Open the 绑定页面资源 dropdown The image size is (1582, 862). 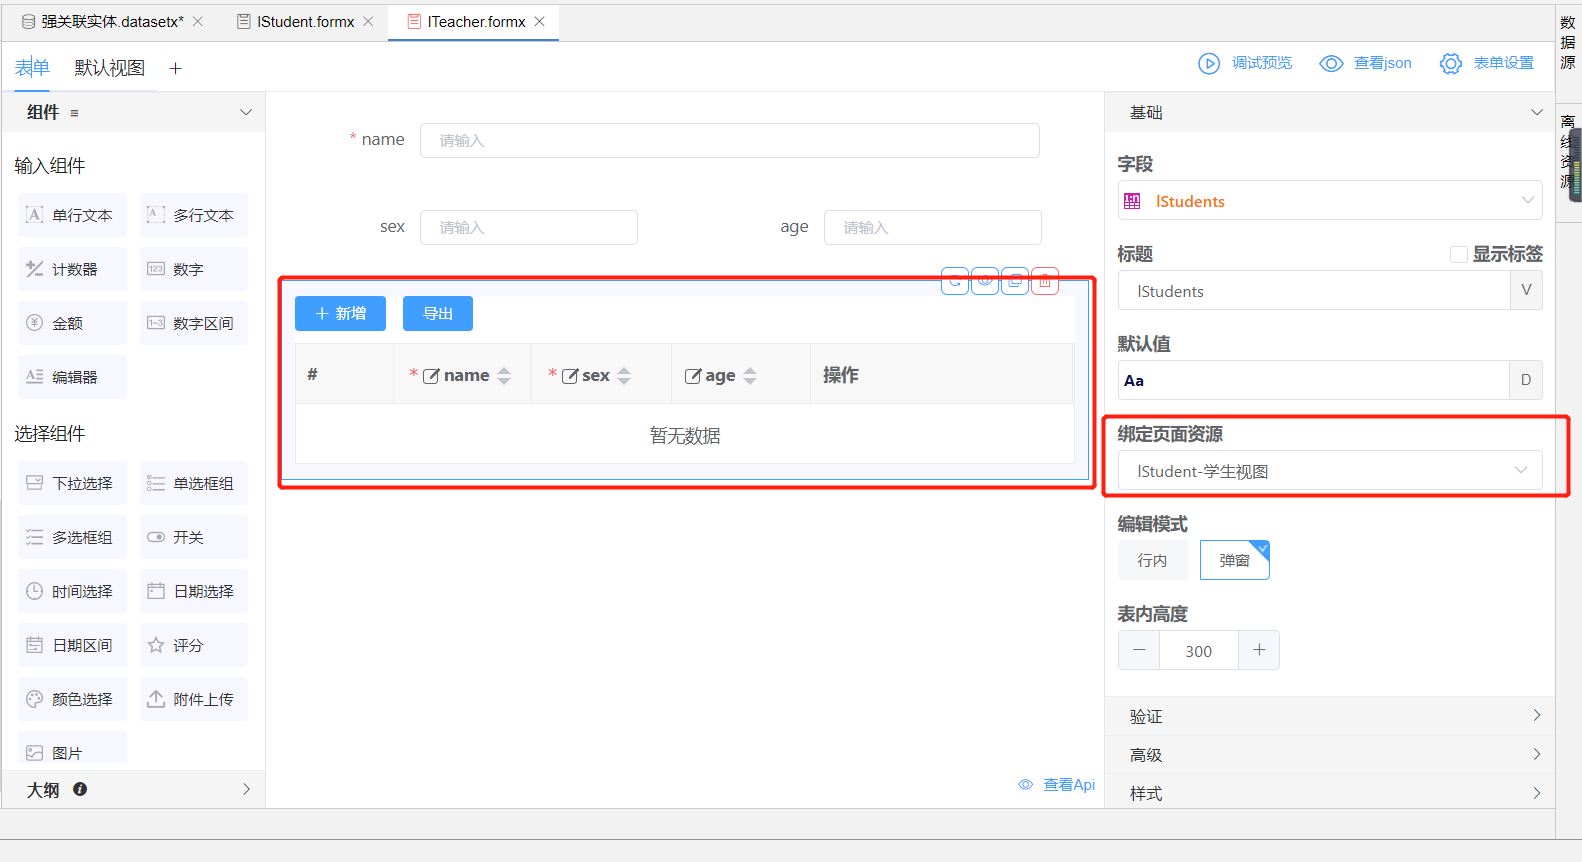point(1329,471)
